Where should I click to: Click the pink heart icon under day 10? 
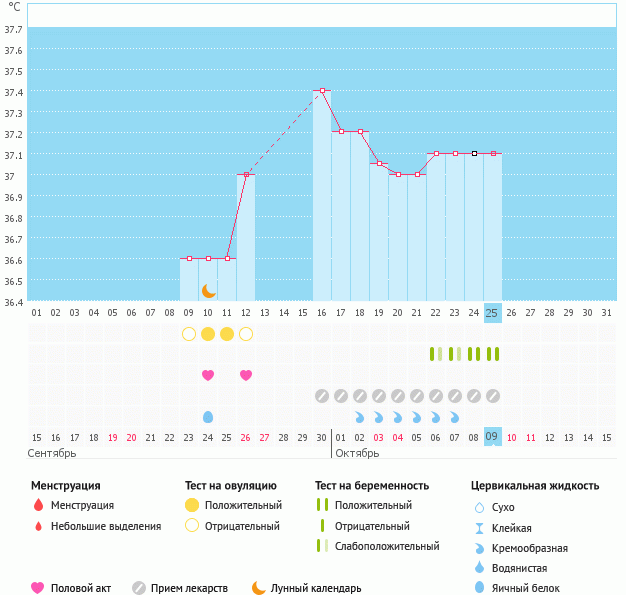[x=208, y=375]
